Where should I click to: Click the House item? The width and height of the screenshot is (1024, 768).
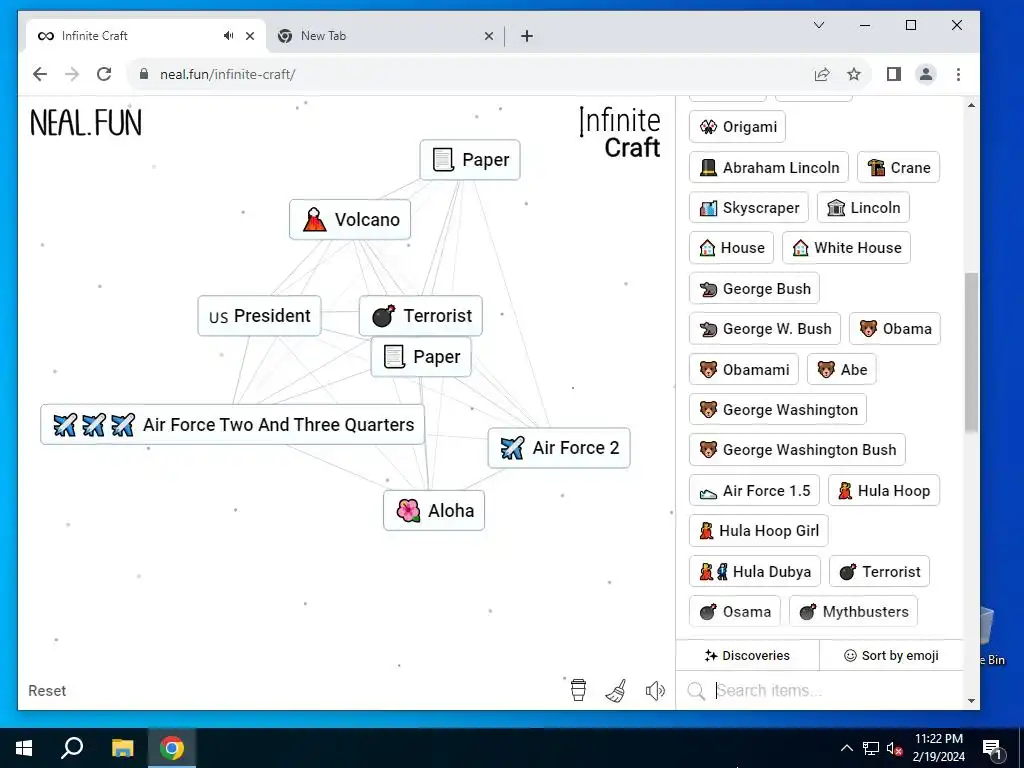click(731, 248)
